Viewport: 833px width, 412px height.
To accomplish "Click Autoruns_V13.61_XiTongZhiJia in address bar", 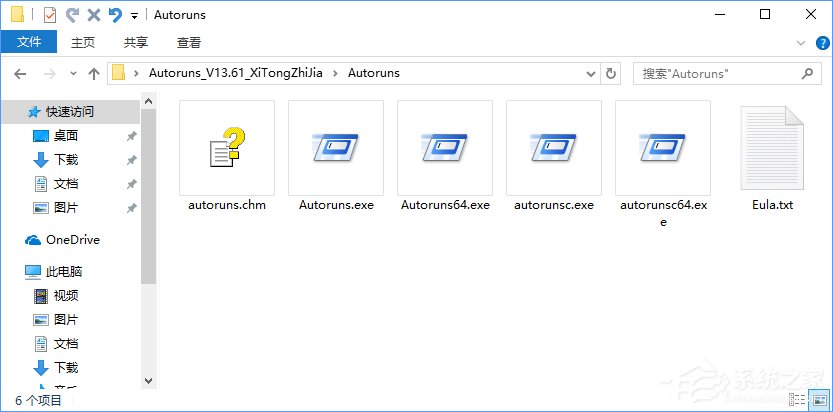I will 235,73.
